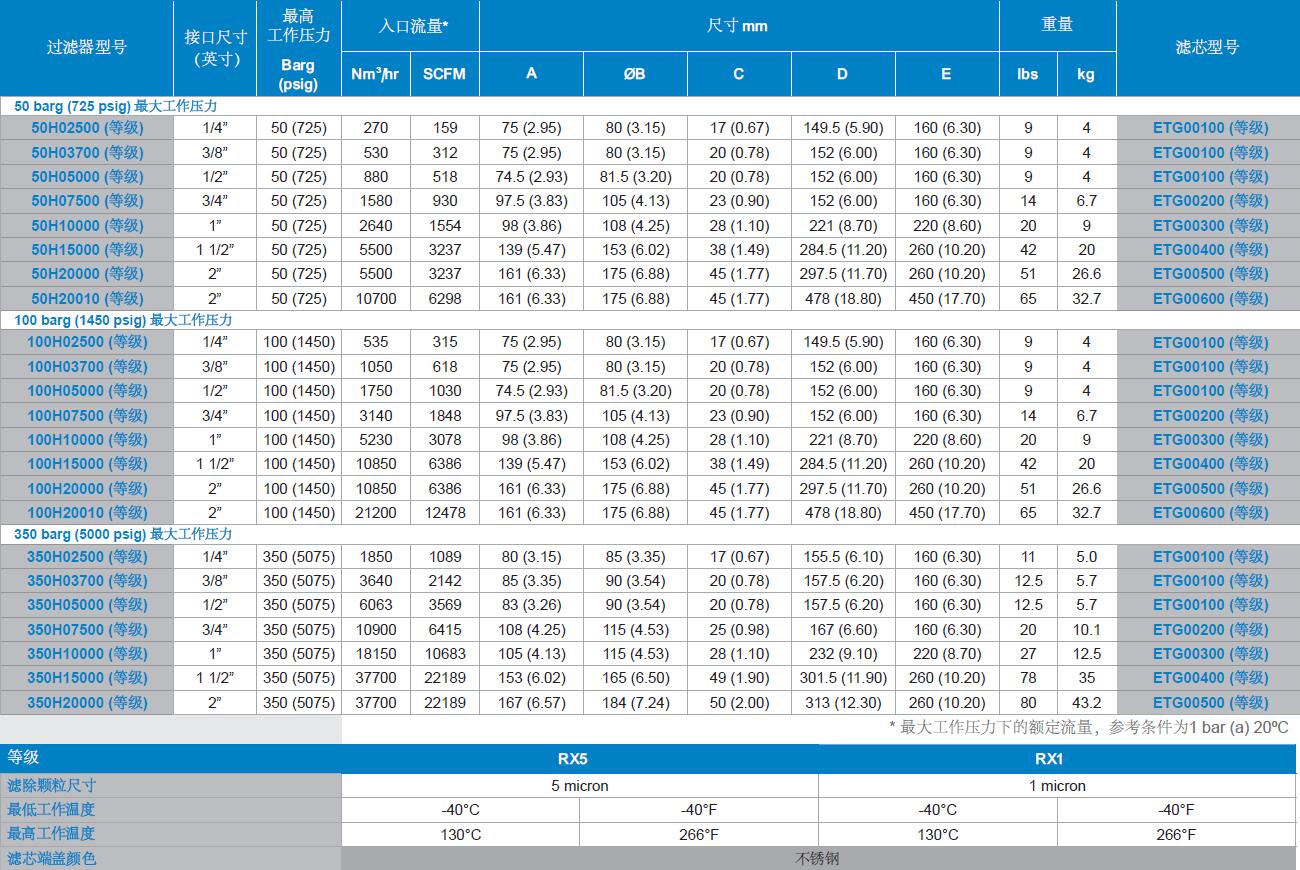Click the lbs weight column header

(1028, 74)
